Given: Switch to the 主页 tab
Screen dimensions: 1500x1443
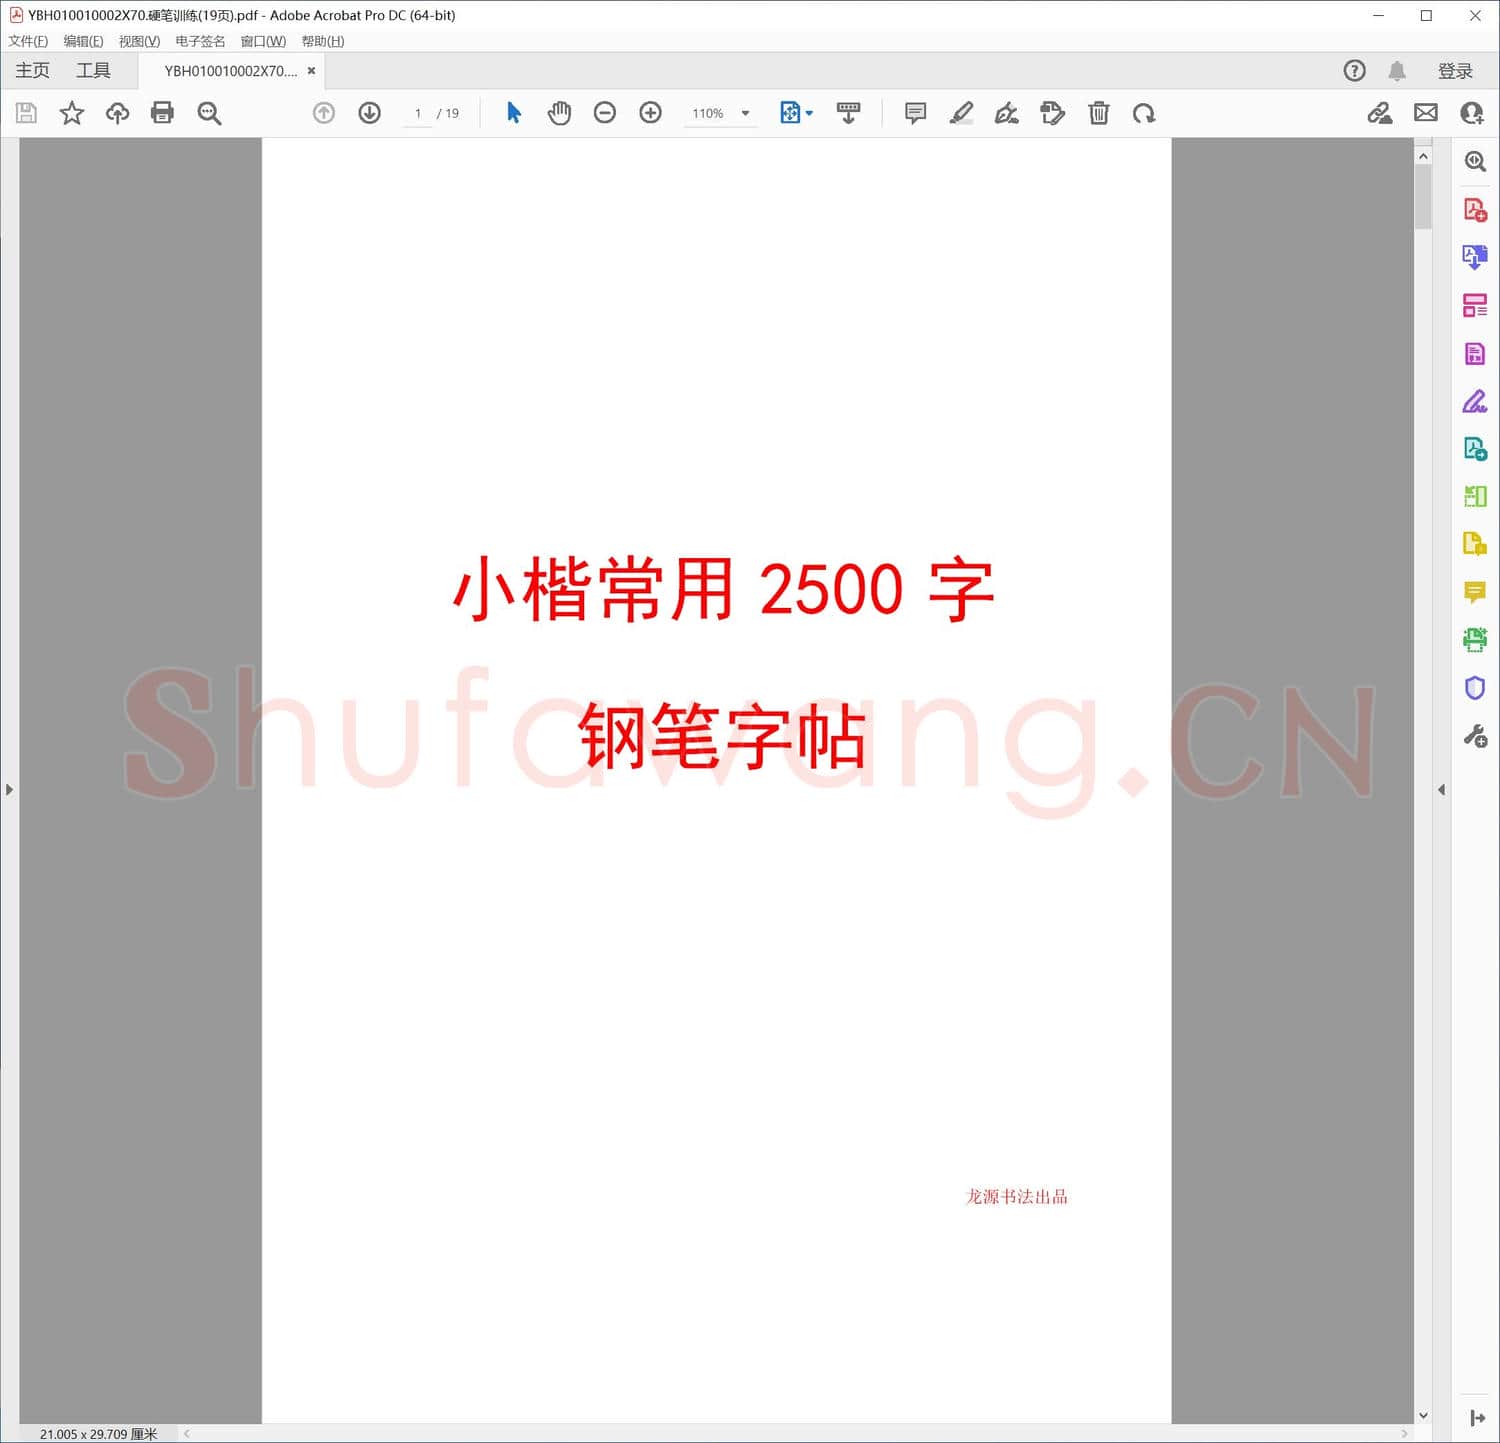Looking at the screenshot, I should (32, 71).
